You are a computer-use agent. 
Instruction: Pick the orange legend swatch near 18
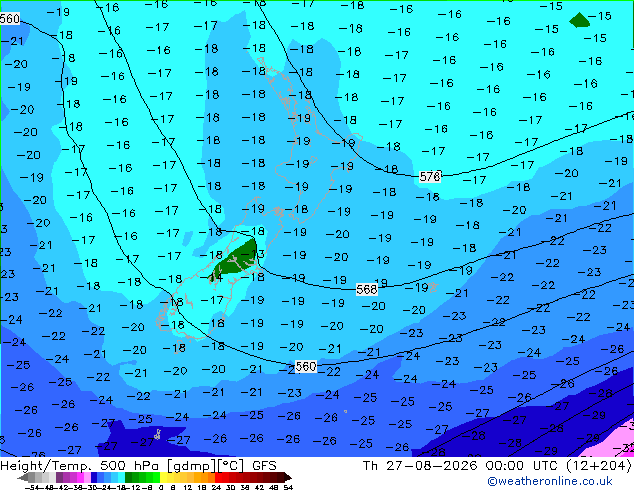[x=205, y=478]
